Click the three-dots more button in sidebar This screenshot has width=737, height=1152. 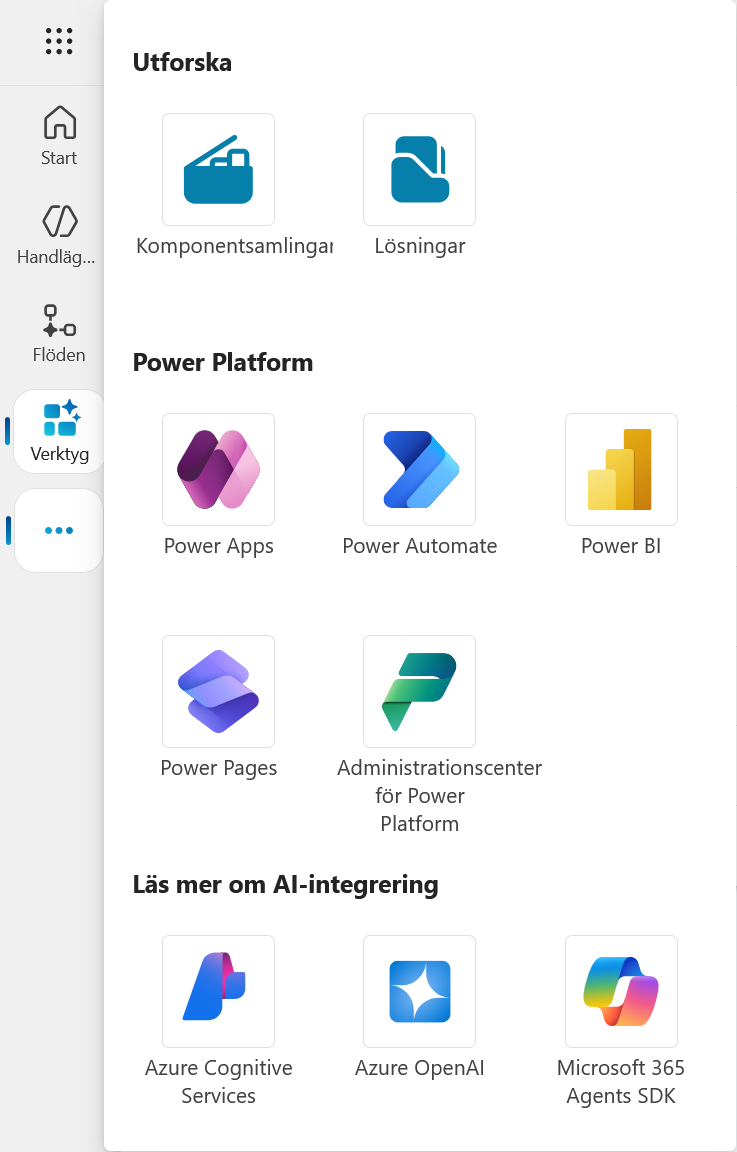59,530
